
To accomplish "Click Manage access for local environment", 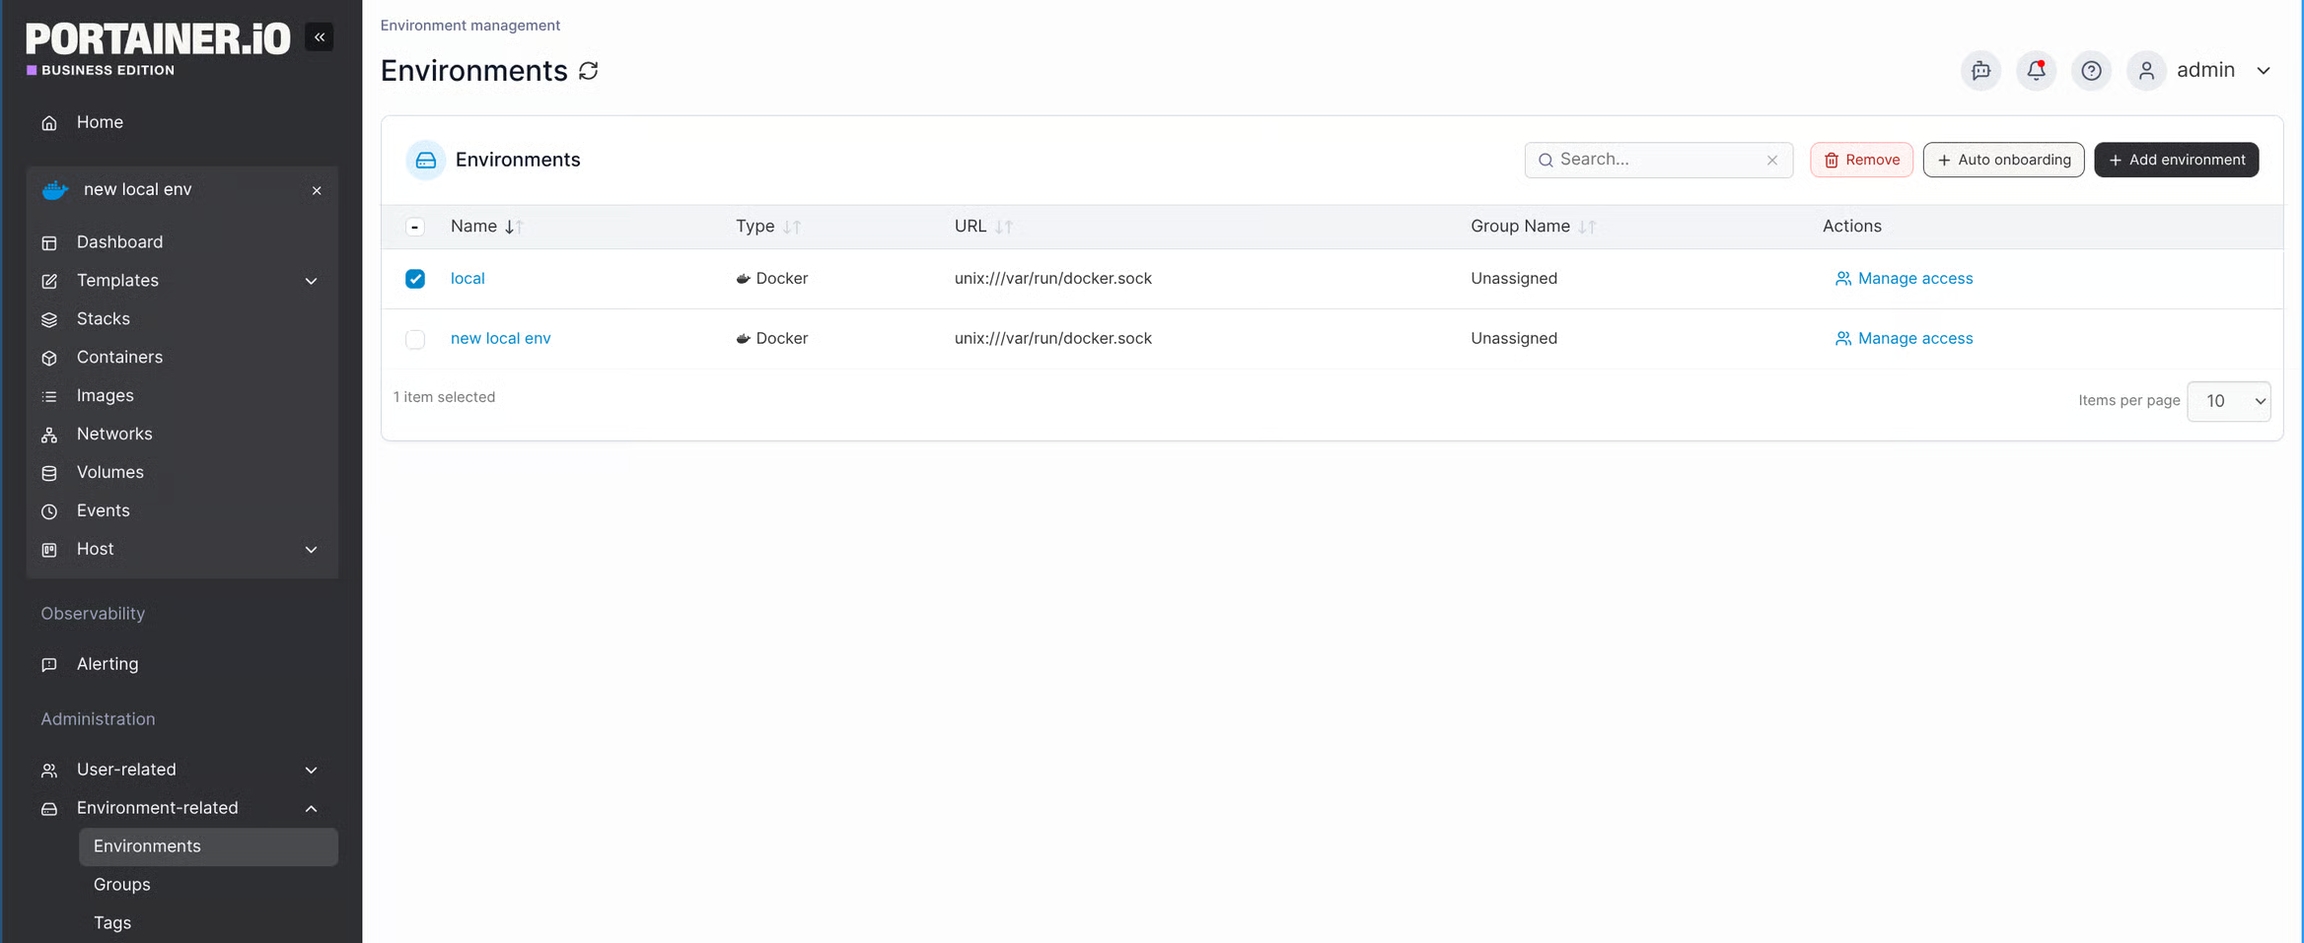I will 1904,279.
